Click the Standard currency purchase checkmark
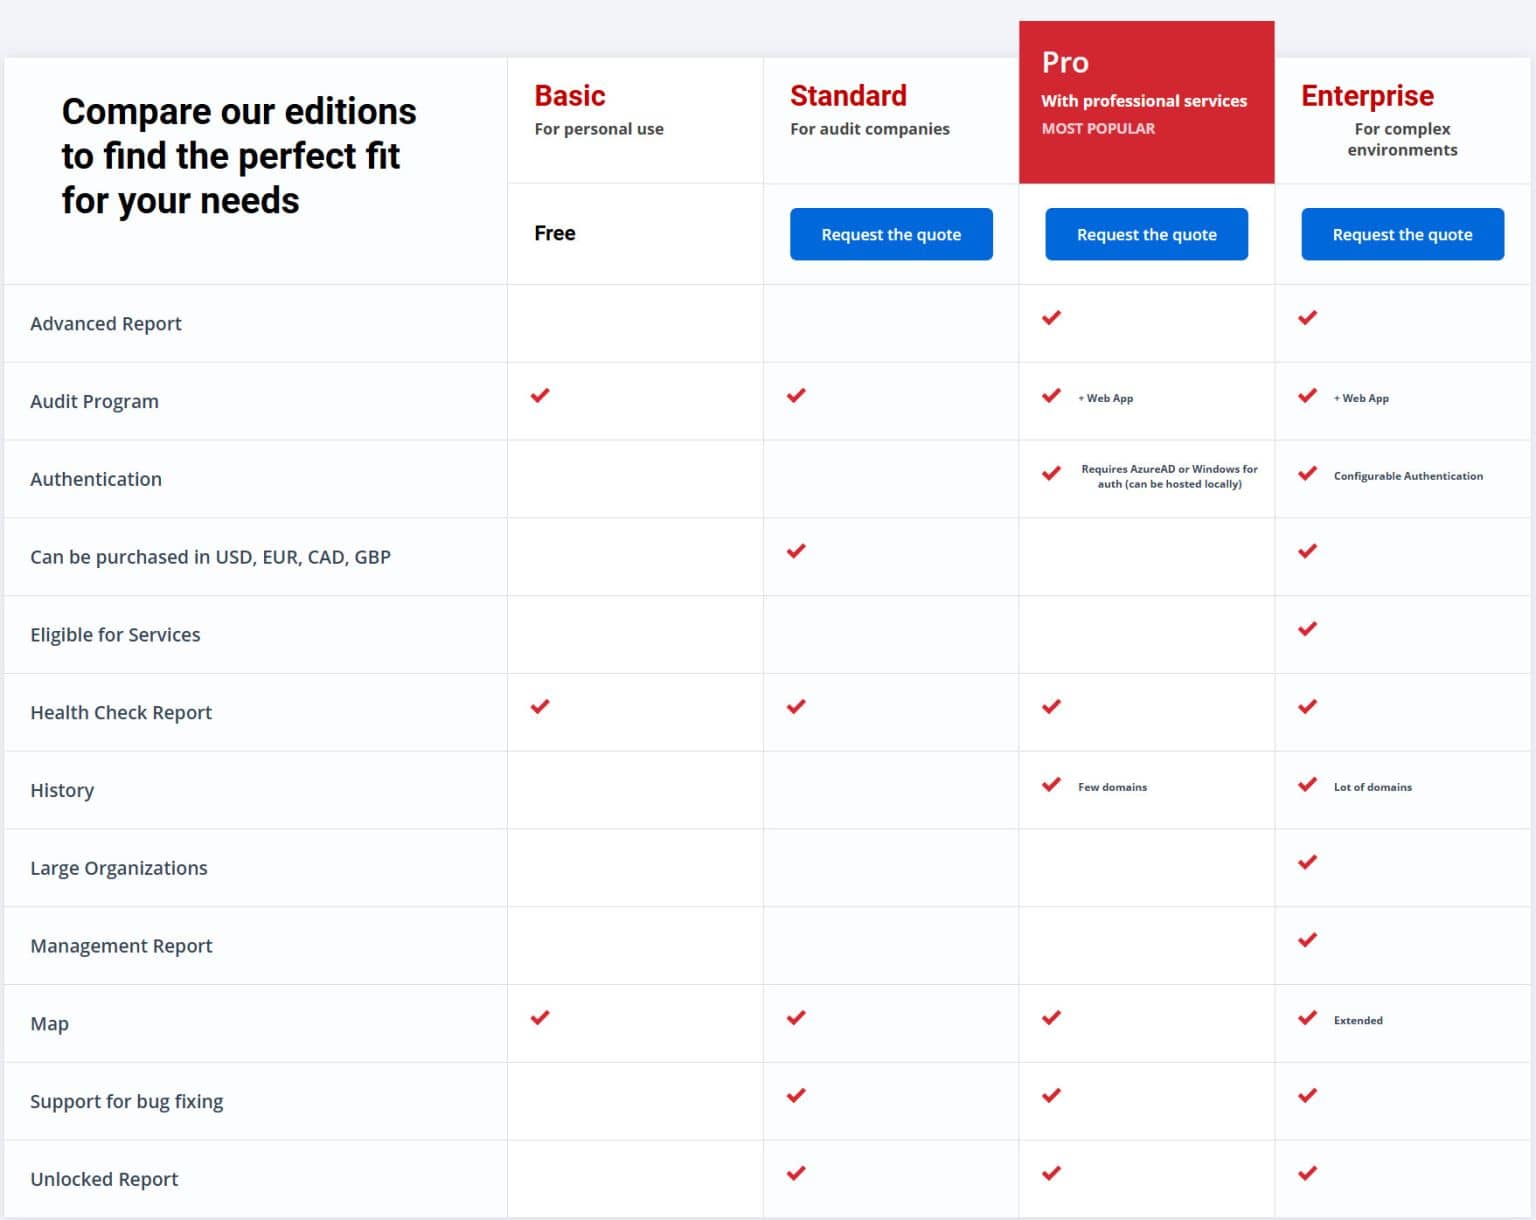 click(796, 551)
